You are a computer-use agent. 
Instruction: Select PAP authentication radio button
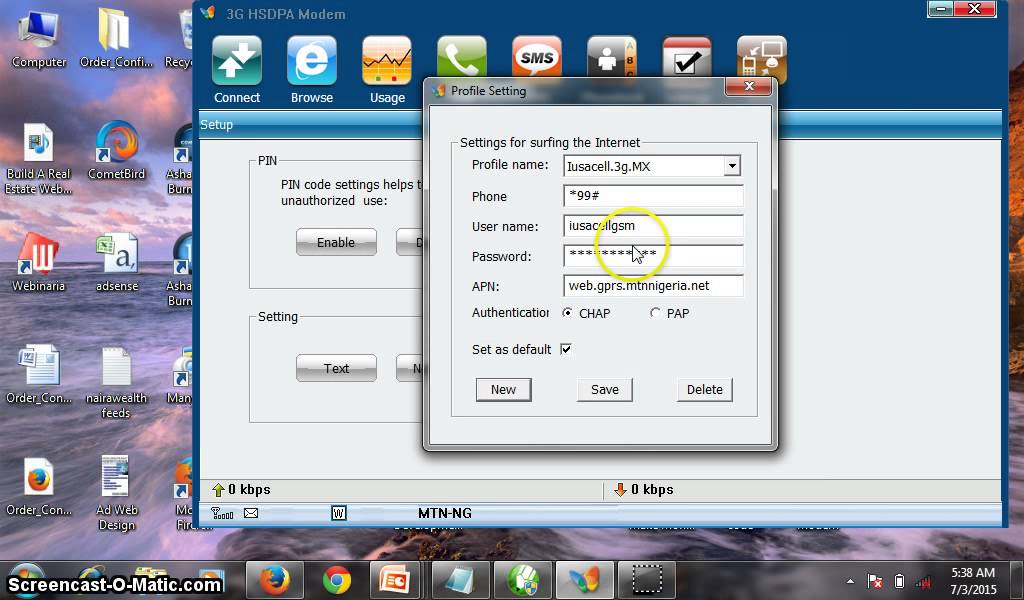click(x=654, y=313)
